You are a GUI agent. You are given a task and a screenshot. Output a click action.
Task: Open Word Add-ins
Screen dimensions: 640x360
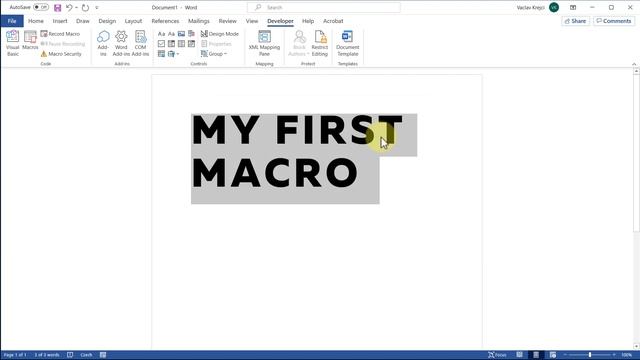tap(121, 43)
